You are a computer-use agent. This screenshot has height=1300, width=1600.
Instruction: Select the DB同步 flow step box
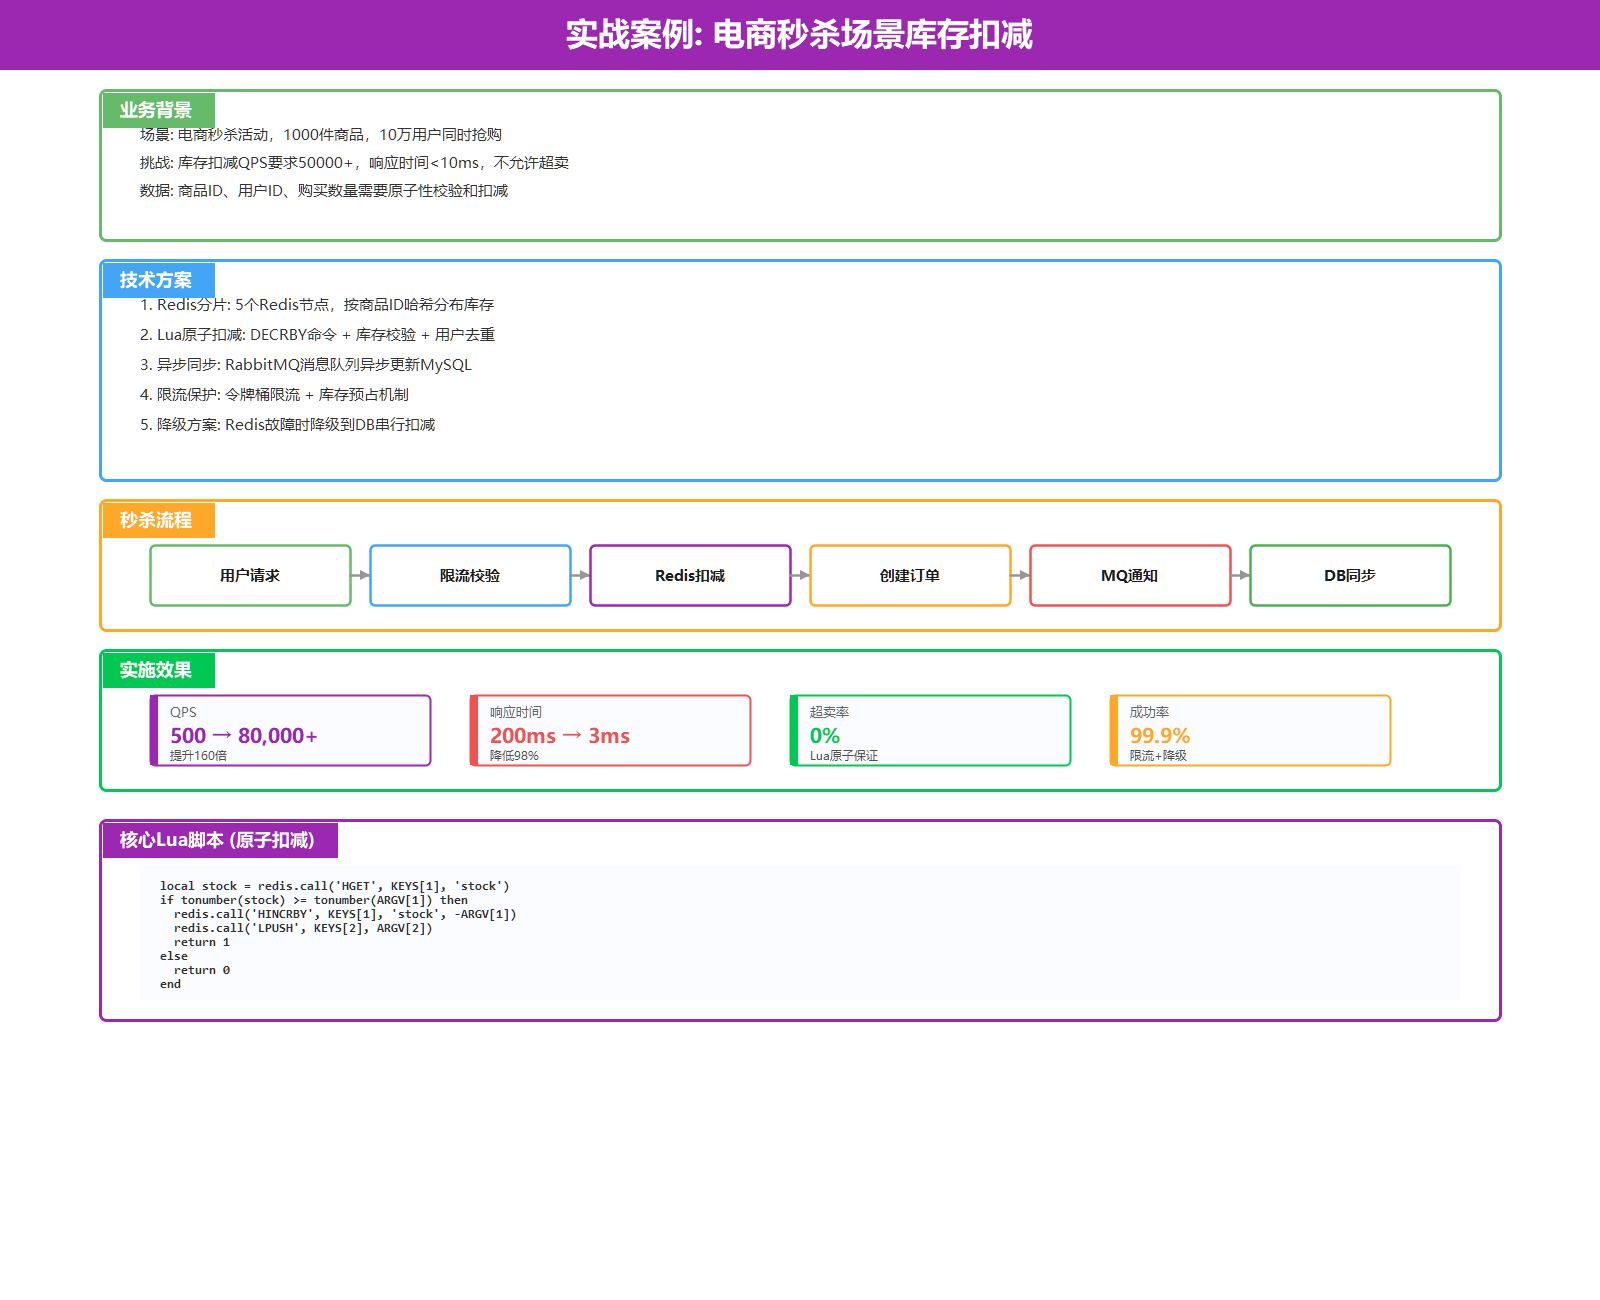(x=1350, y=575)
